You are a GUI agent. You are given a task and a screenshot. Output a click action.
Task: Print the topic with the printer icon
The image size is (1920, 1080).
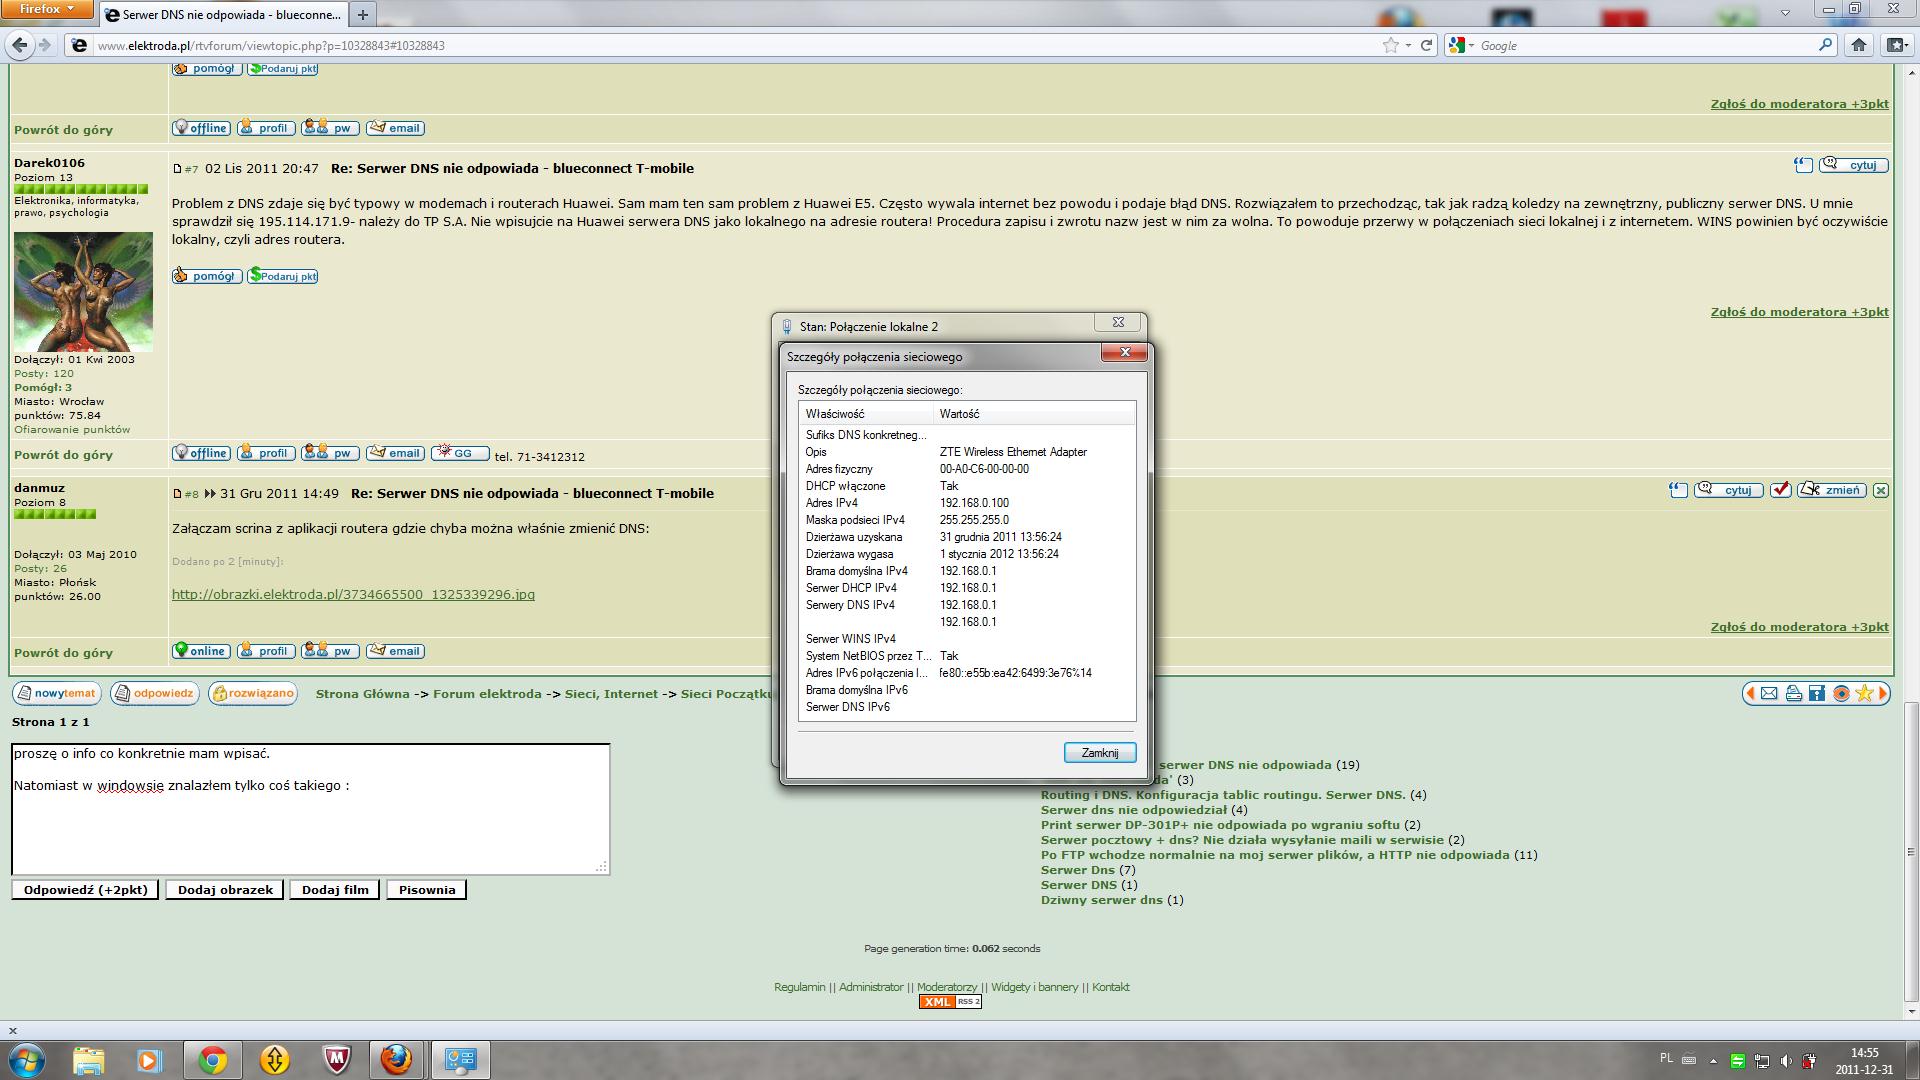point(1794,693)
